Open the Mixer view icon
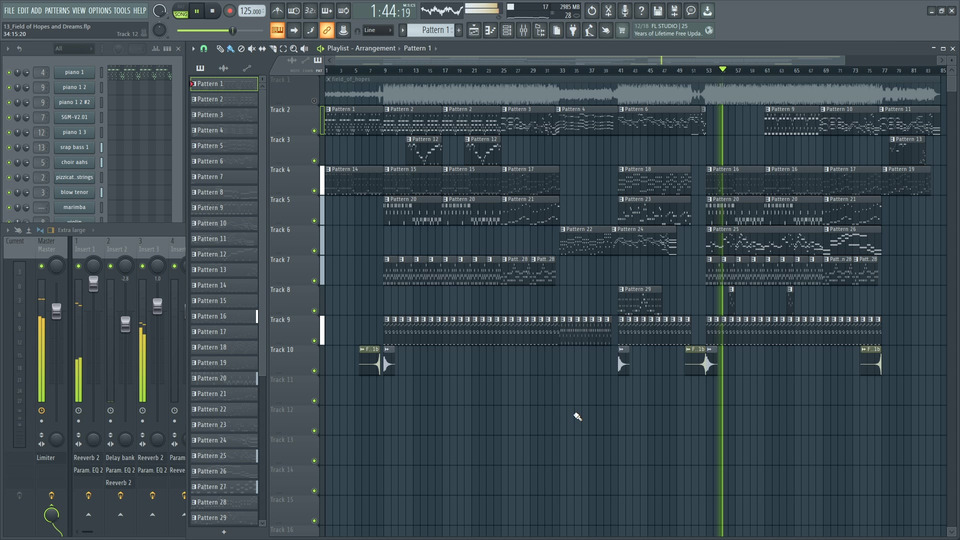The width and height of the screenshot is (960, 540). [523, 31]
